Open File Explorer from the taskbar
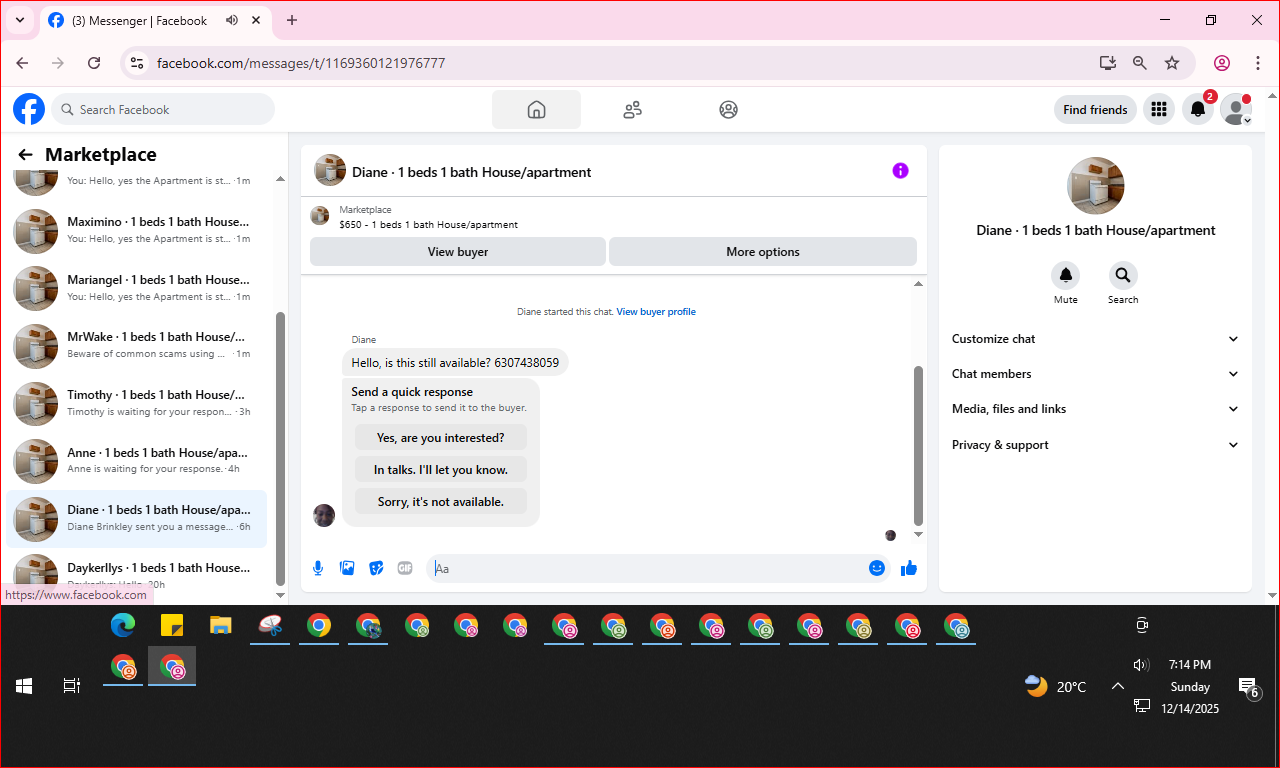The width and height of the screenshot is (1280, 768). tap(221, 626)
